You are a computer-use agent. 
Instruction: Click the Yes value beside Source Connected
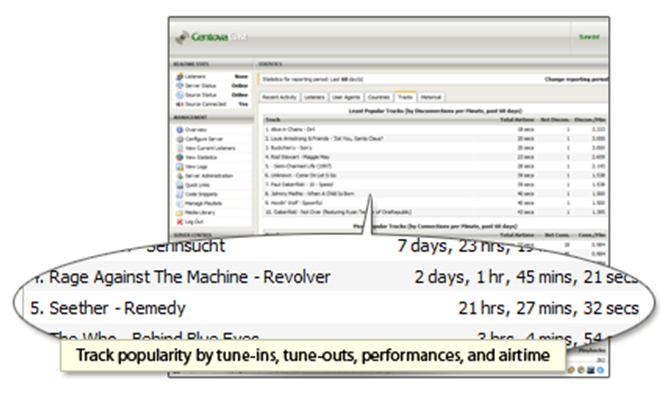[243, 104]
